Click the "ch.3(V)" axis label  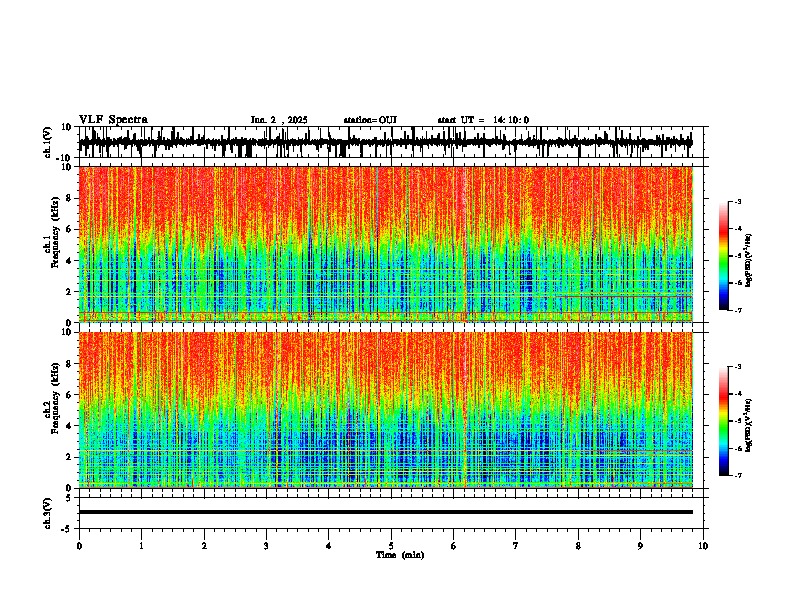click(48, 514)
